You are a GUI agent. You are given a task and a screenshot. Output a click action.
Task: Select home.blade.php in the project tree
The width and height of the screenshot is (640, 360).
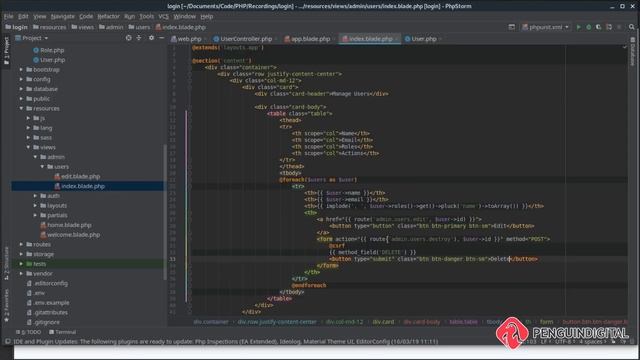tap(69, 225)
